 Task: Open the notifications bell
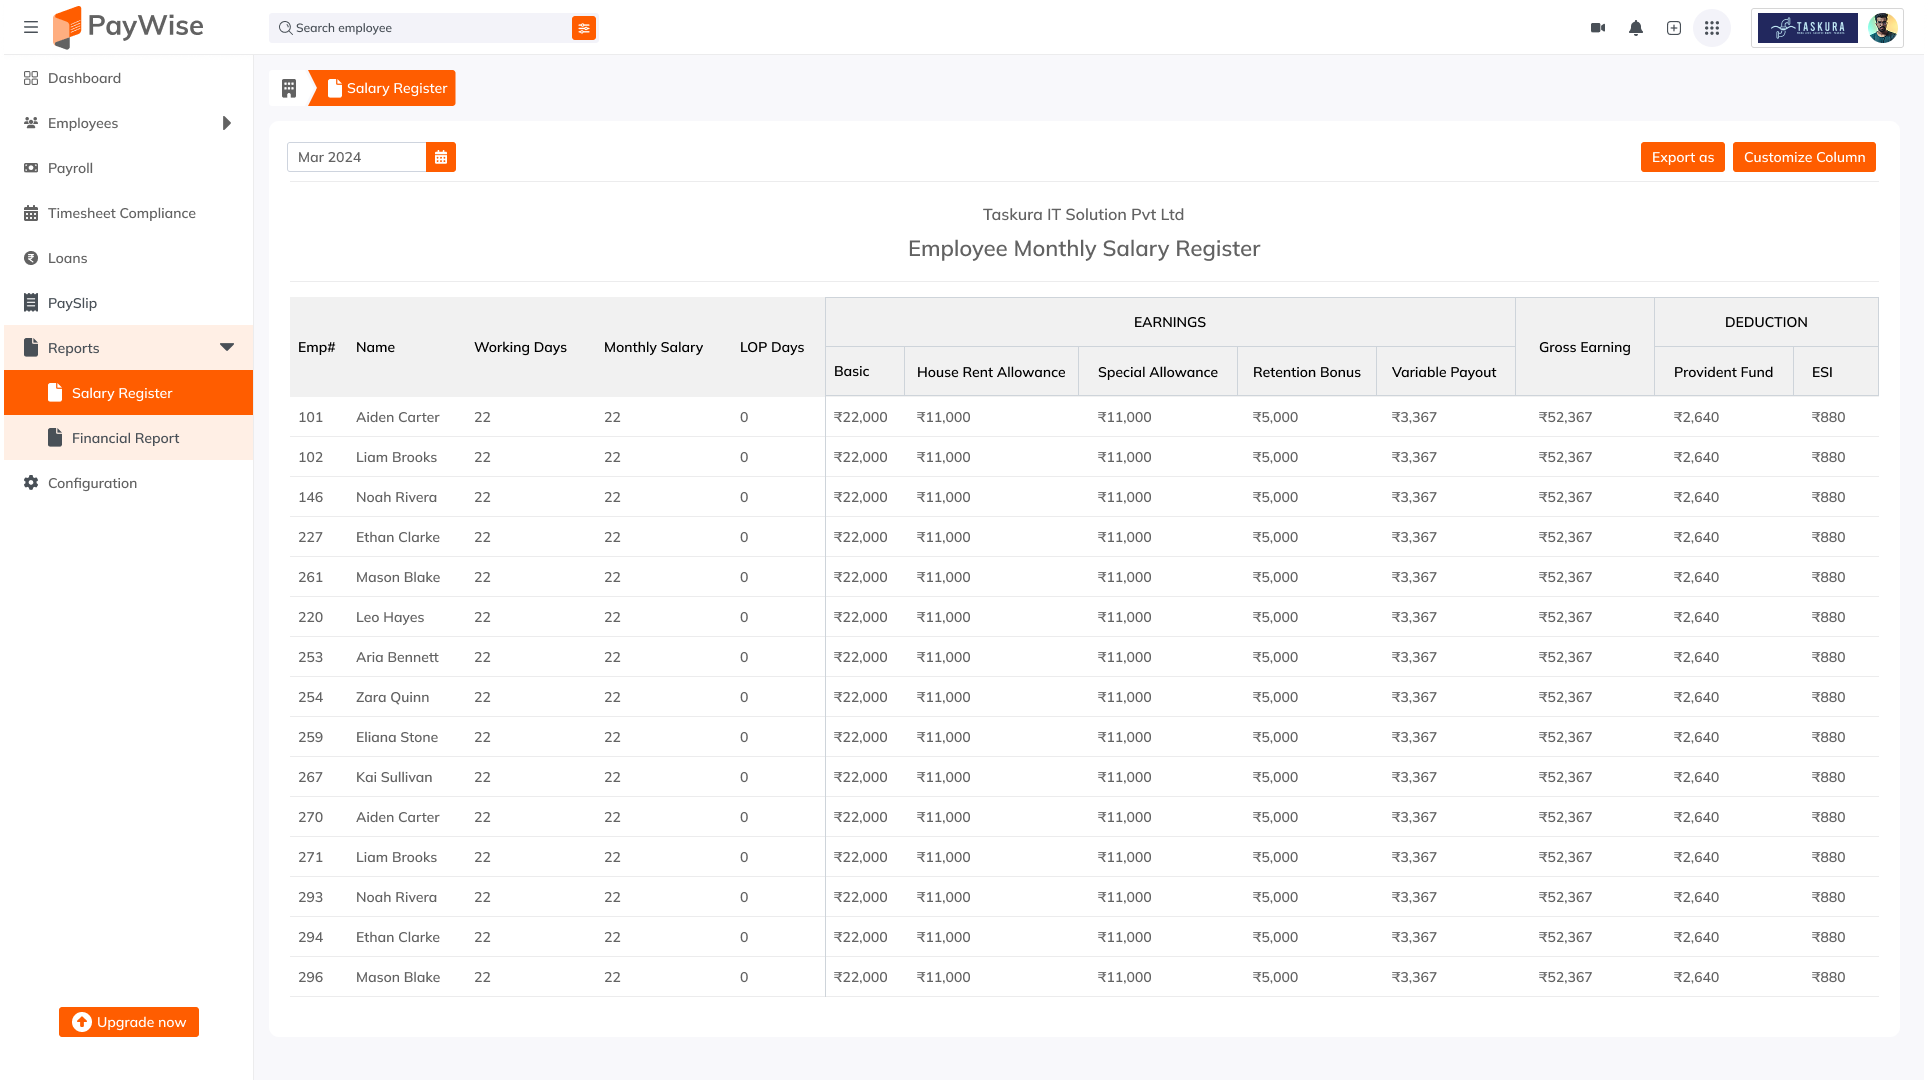[1636, 28]
